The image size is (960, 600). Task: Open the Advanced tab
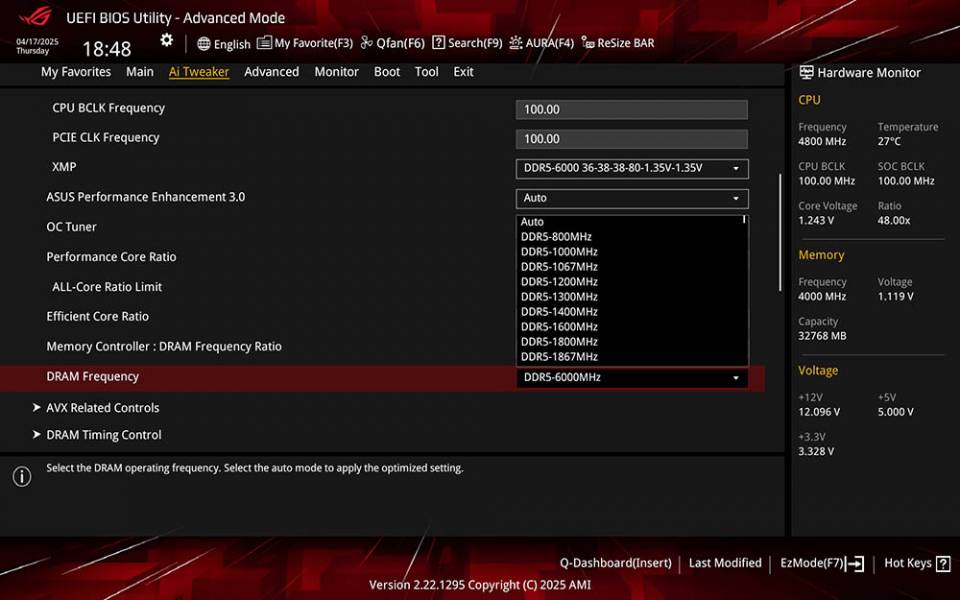271,72
